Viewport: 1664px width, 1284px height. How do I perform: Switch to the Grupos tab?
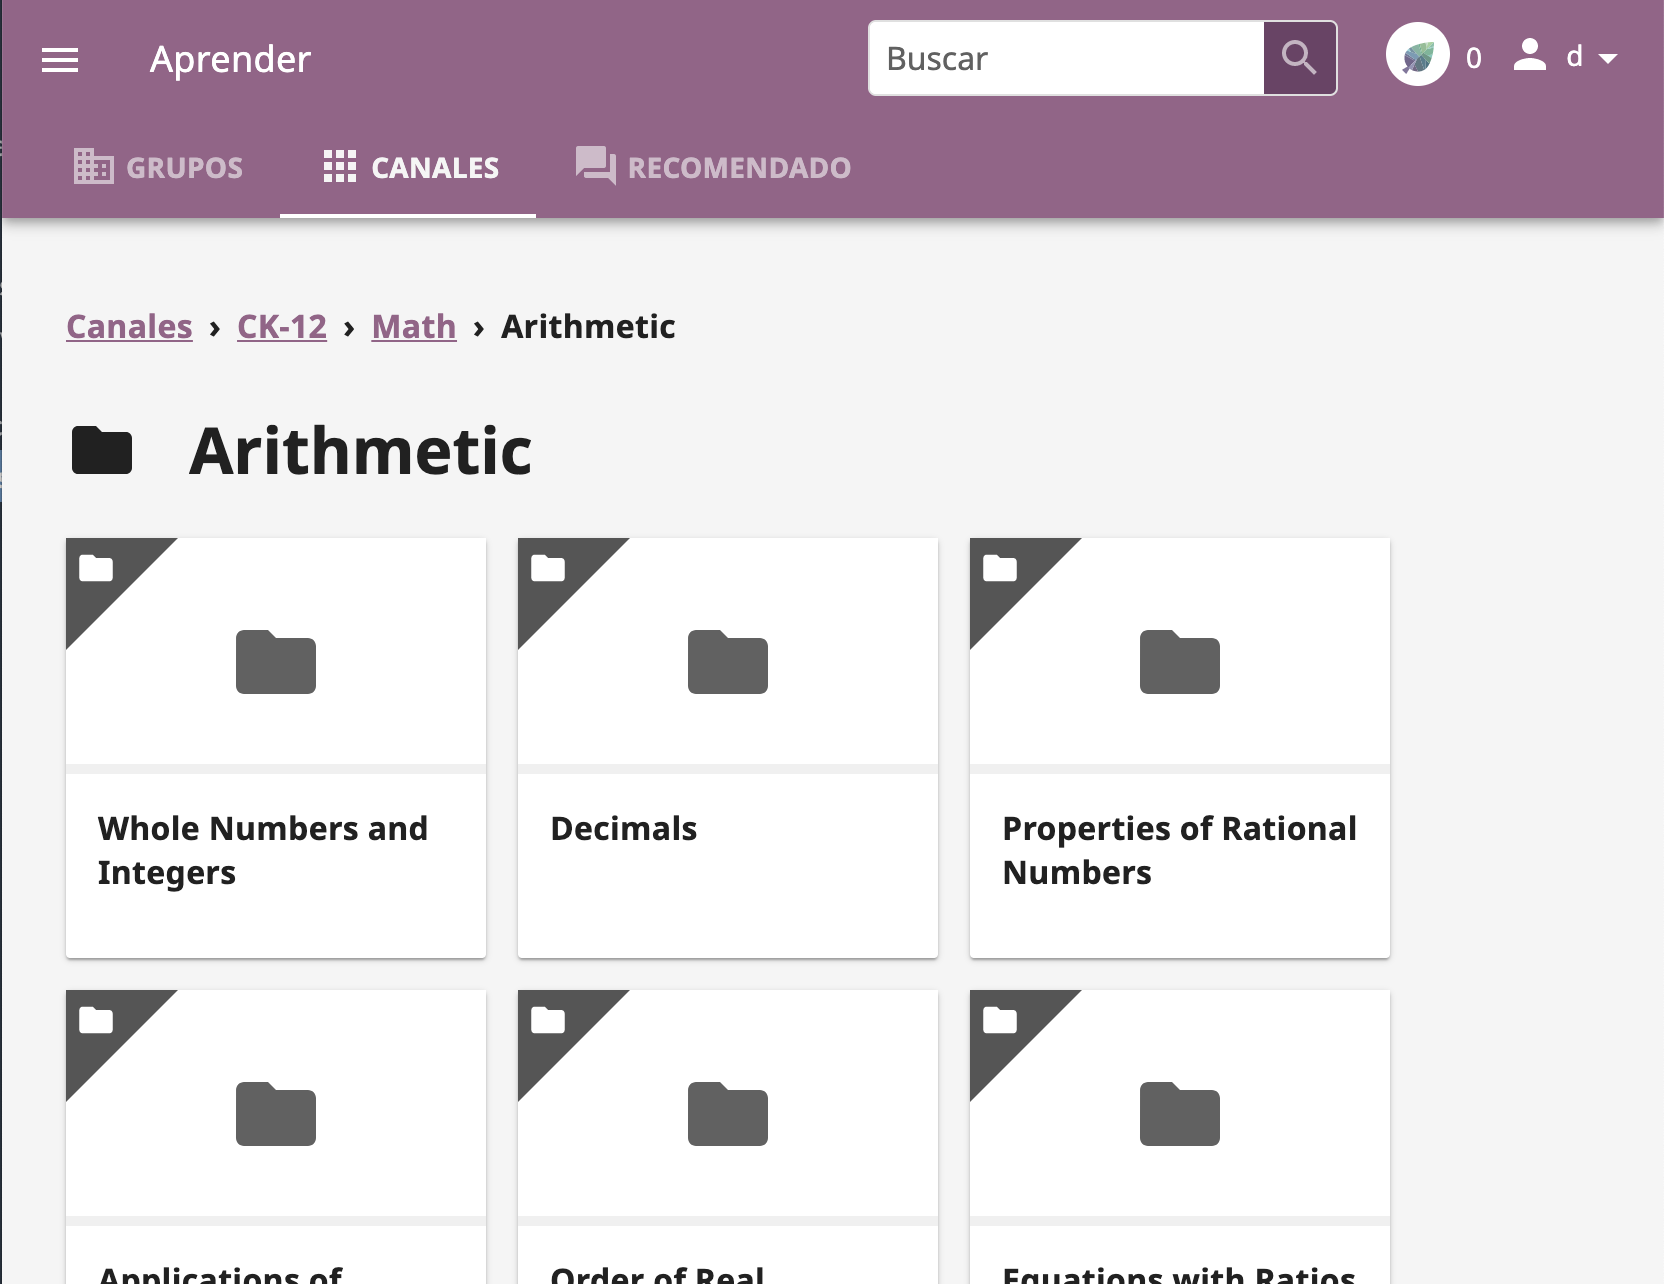click(158, 167)
